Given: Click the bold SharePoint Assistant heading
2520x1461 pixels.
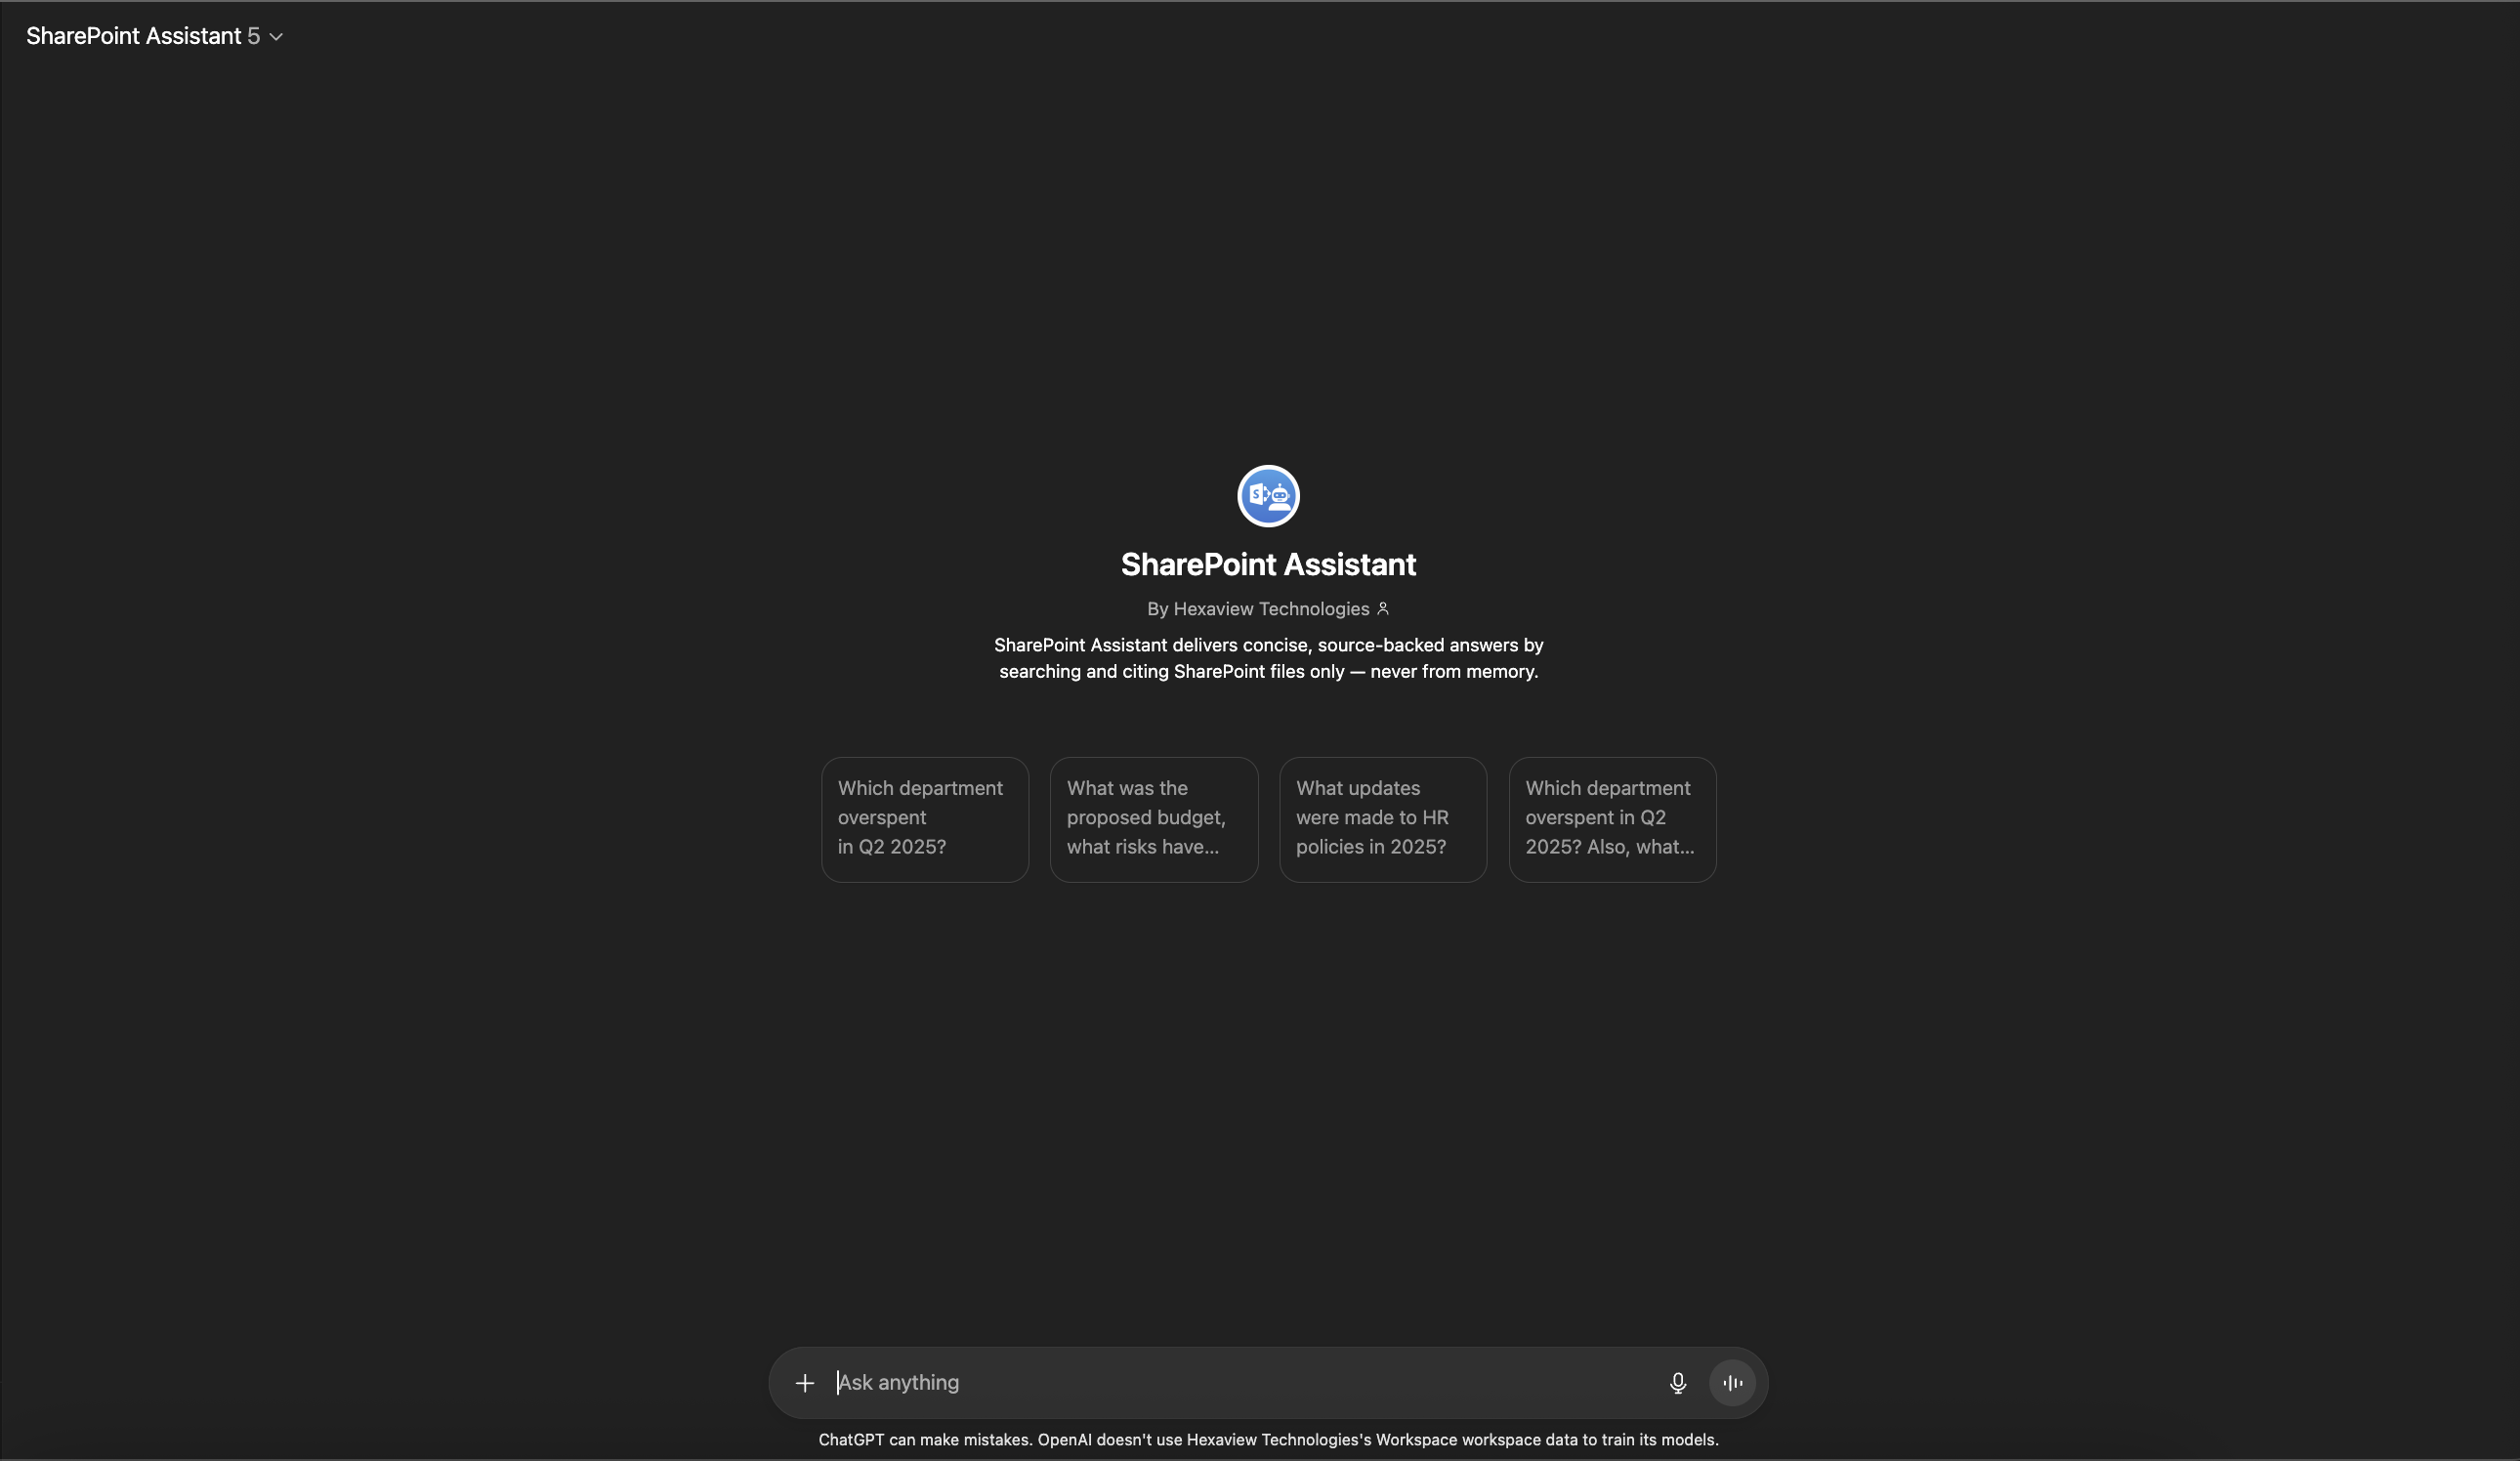Looking at the screenshot, I should (x=1268, y=564).
